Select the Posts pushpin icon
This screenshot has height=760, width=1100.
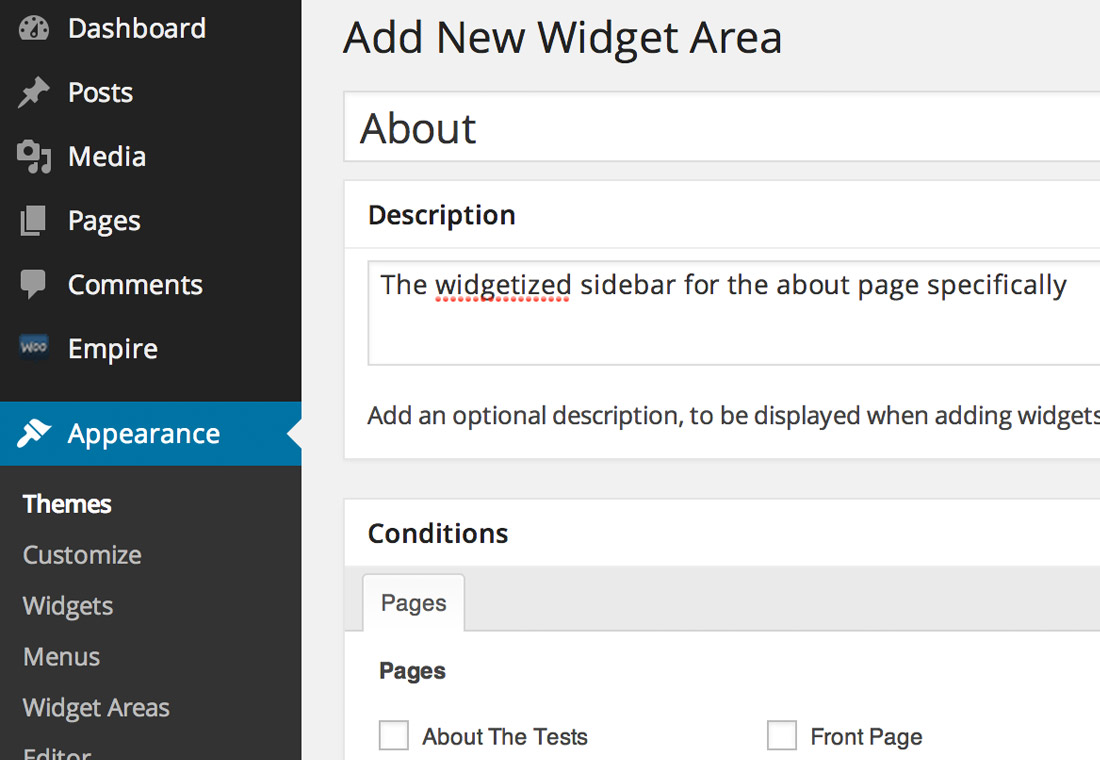[x=31, y=92]
